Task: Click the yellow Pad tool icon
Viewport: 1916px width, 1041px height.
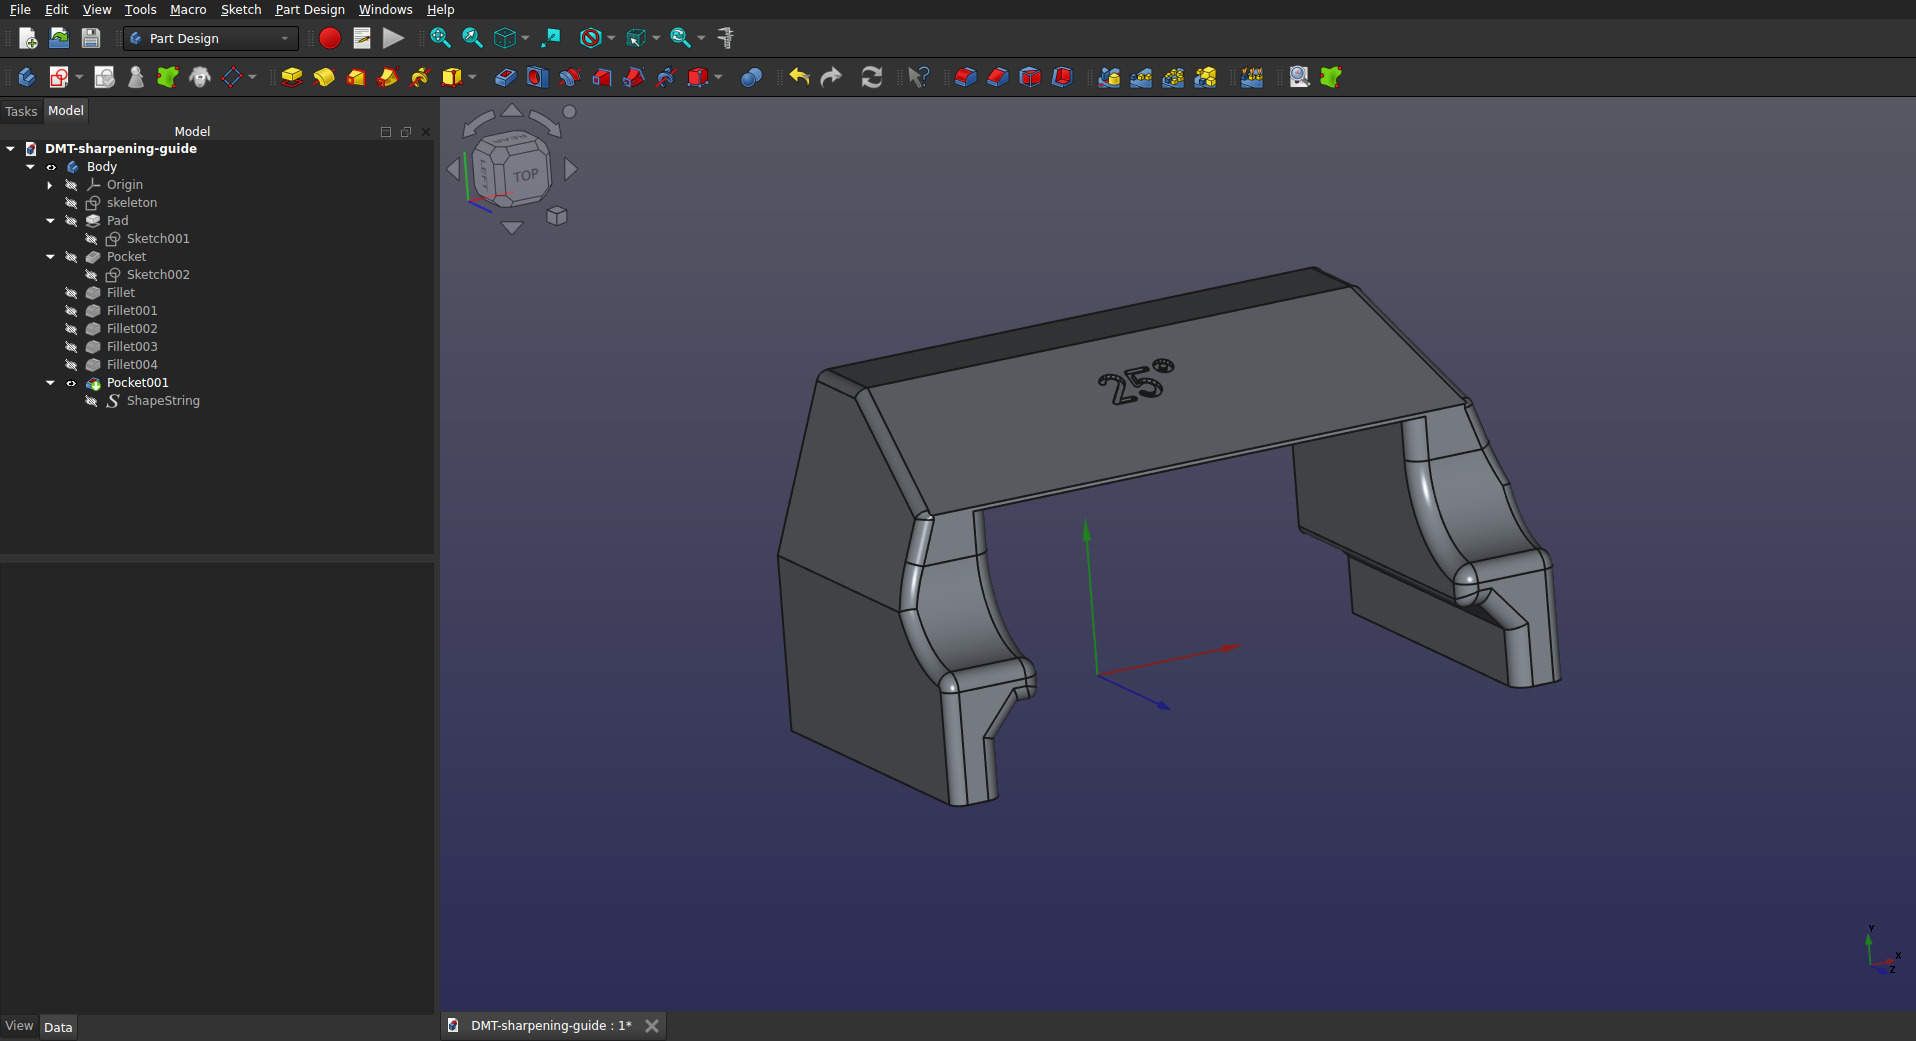Action: click(292, 77)
